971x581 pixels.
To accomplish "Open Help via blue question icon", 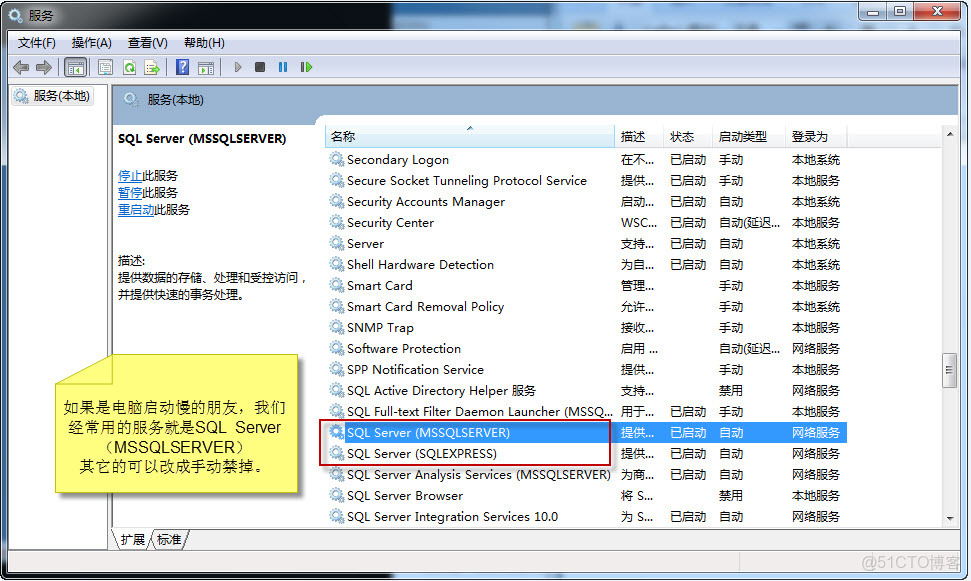I will coord(182,67).
